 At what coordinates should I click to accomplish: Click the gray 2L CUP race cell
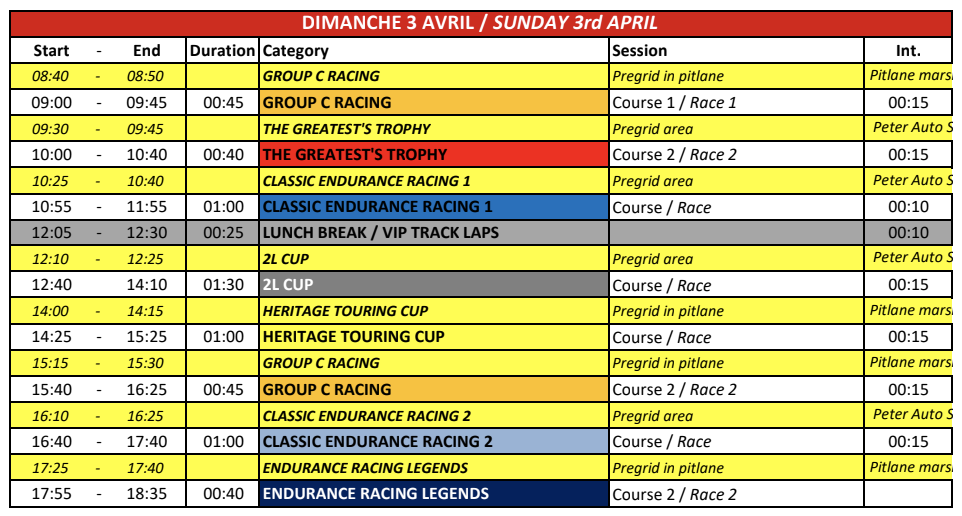click(x=433, y=285)
